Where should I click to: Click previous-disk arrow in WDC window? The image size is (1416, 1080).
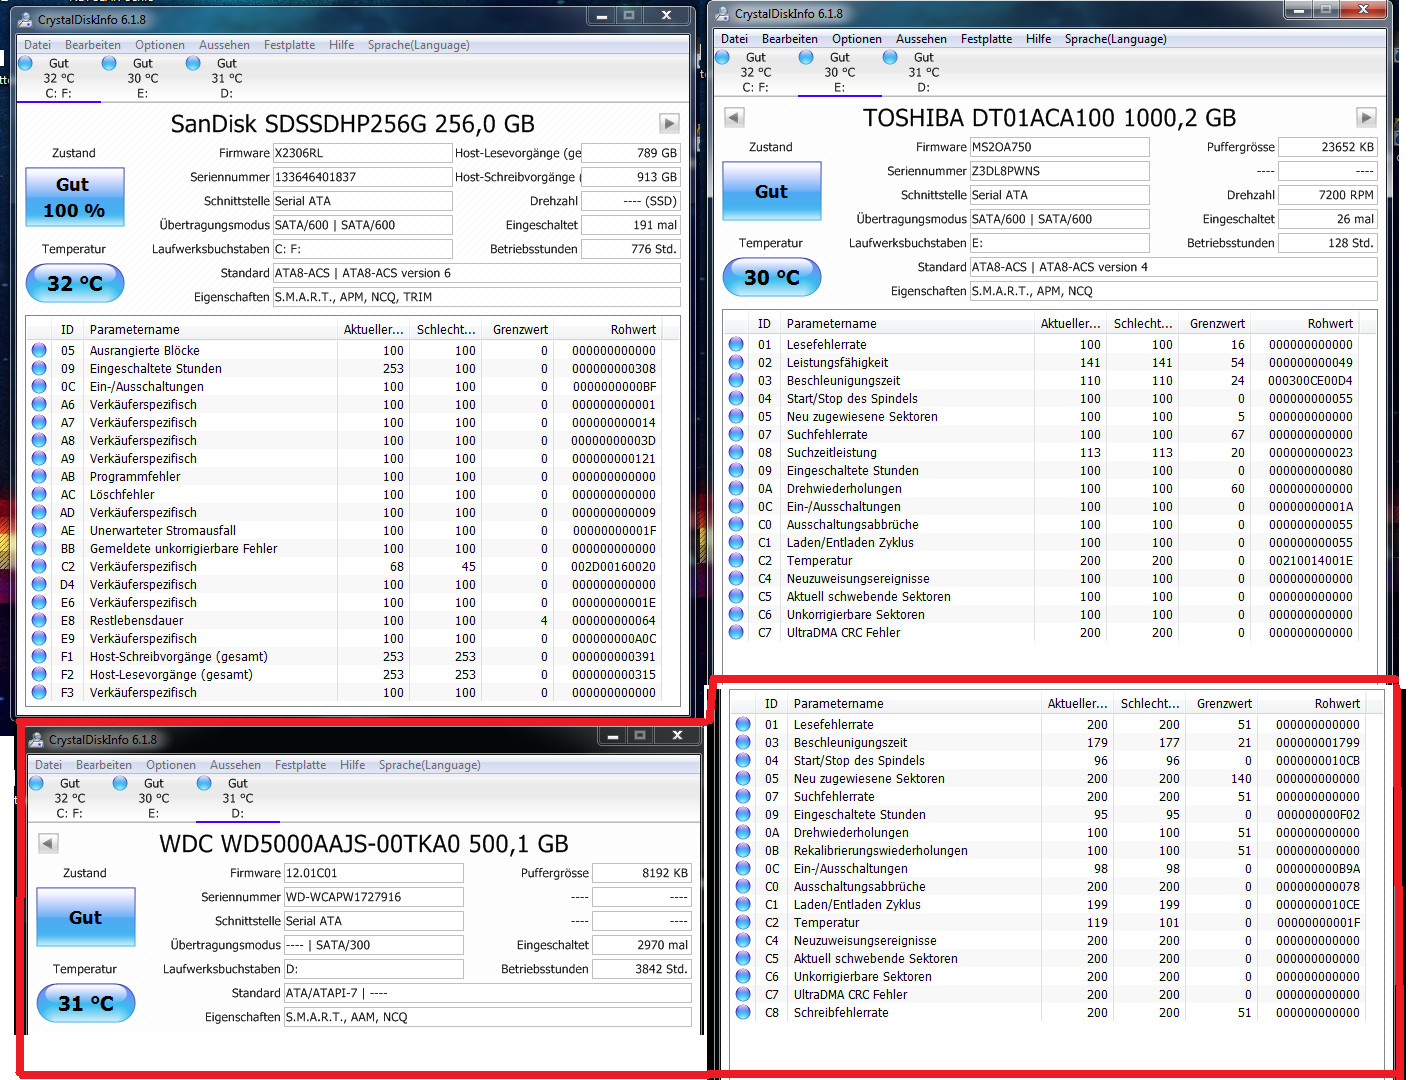[48, 843]
